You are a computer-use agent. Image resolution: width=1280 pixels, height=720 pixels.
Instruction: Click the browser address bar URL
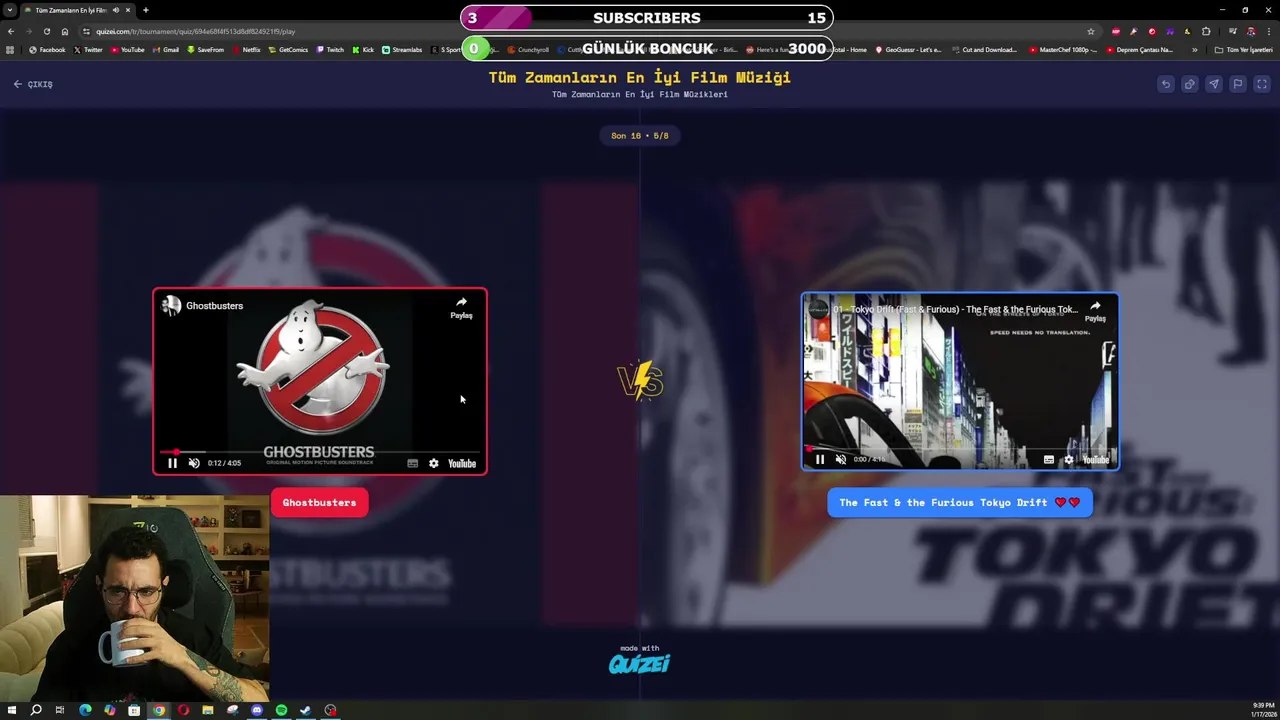195,31
